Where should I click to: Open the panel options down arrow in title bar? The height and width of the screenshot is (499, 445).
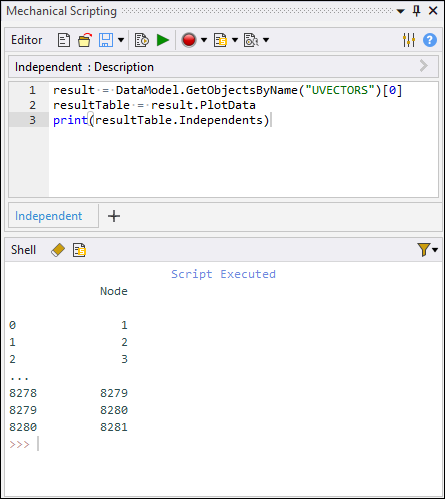401,11
